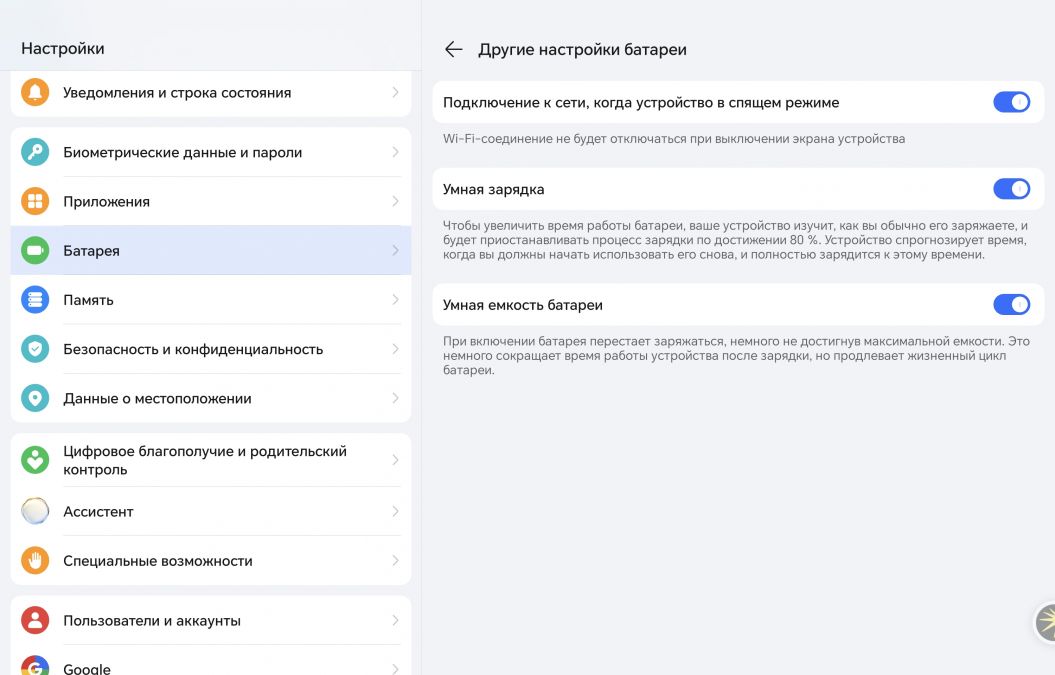The image size is (1055, 675).
Task: Turn off Умная емкость батареи switch
Action: click(x=1011, y=304)
